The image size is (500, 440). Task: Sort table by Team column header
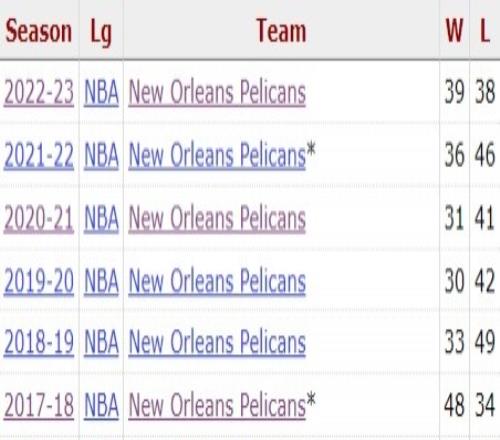(281, 31)
